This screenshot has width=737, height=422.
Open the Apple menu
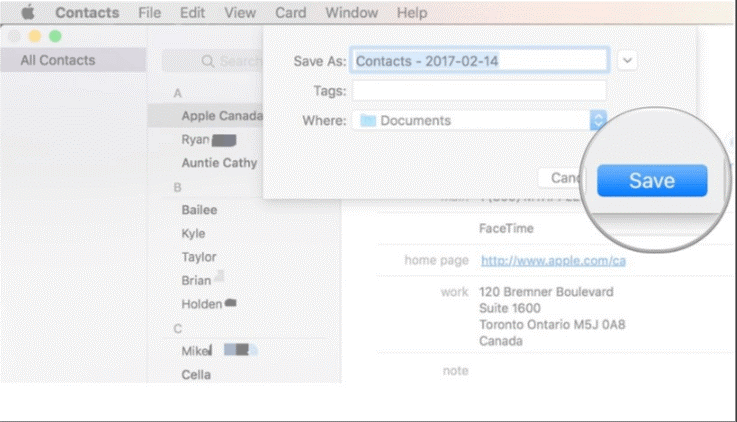pos(28,12)
